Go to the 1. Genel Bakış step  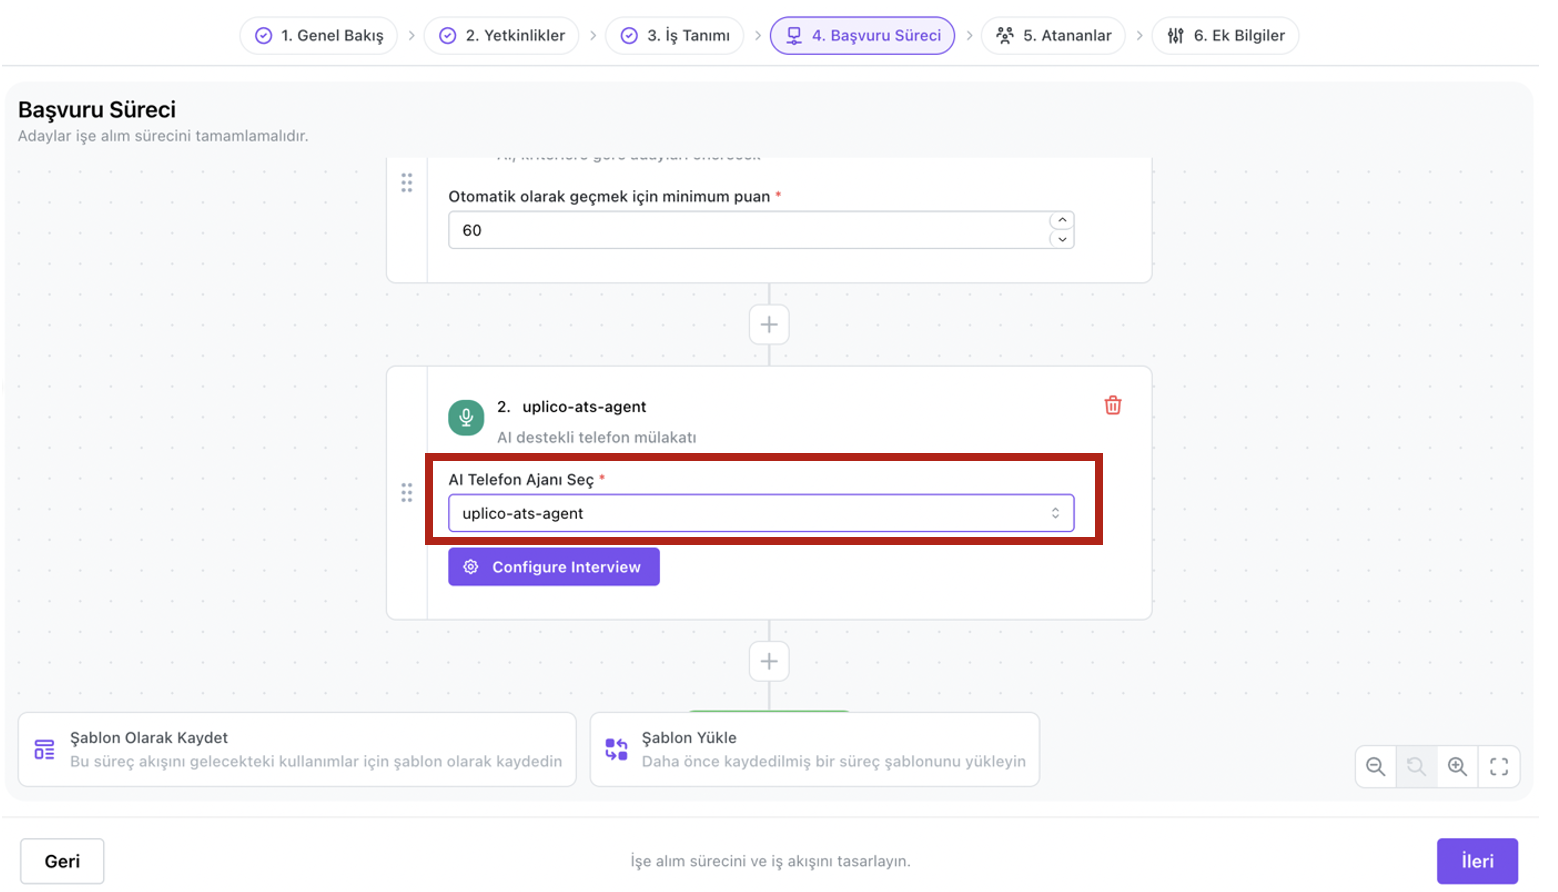tap(319, 36)
